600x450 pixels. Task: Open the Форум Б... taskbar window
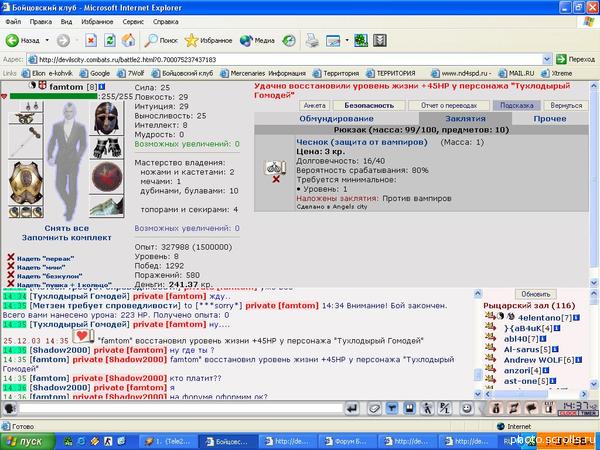pos(347,442)
